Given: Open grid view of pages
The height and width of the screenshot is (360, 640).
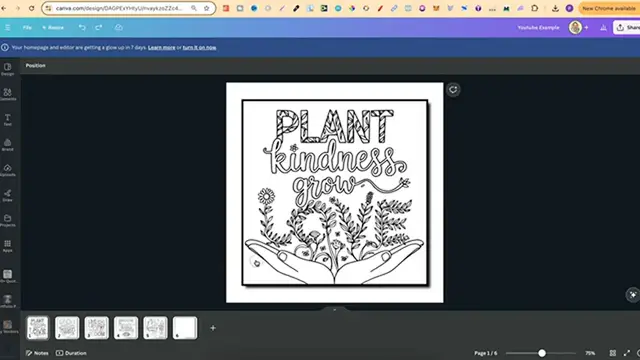Looking at the screenshot, I should coord(613,353).
